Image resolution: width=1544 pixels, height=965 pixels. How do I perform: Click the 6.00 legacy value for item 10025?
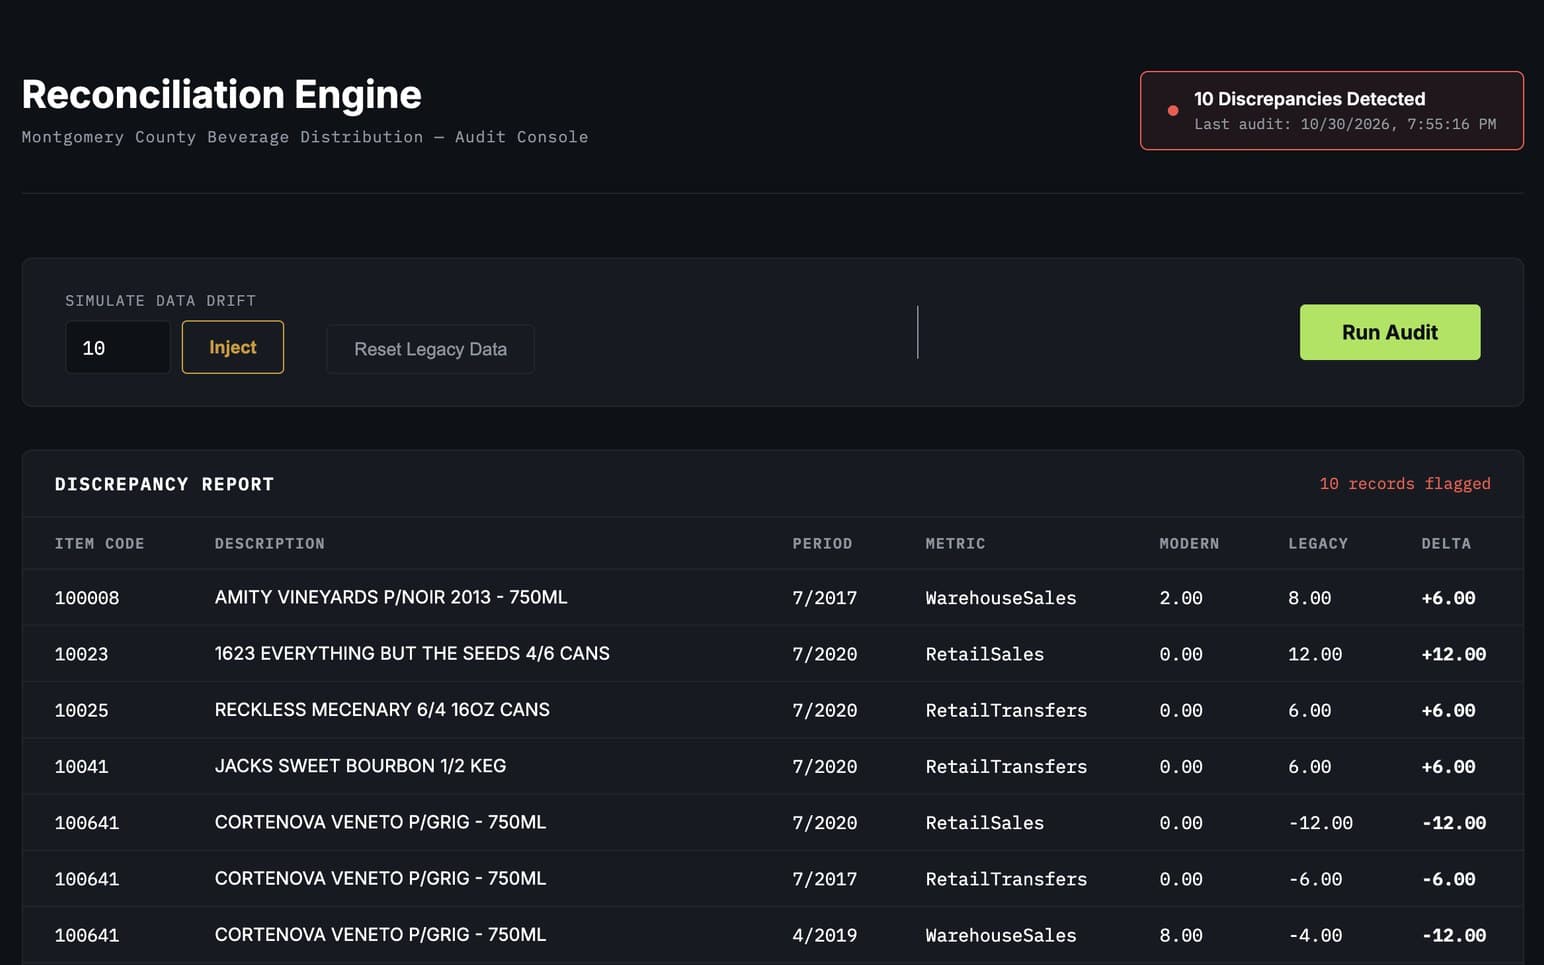point(1310,711)
